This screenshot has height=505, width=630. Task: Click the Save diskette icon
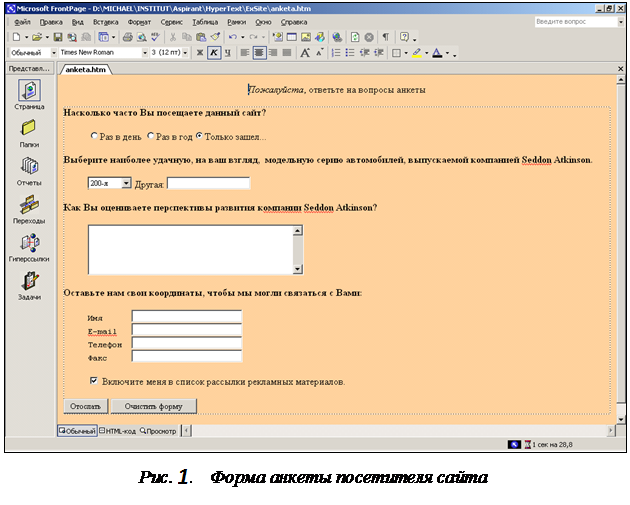tap(58, 37)
